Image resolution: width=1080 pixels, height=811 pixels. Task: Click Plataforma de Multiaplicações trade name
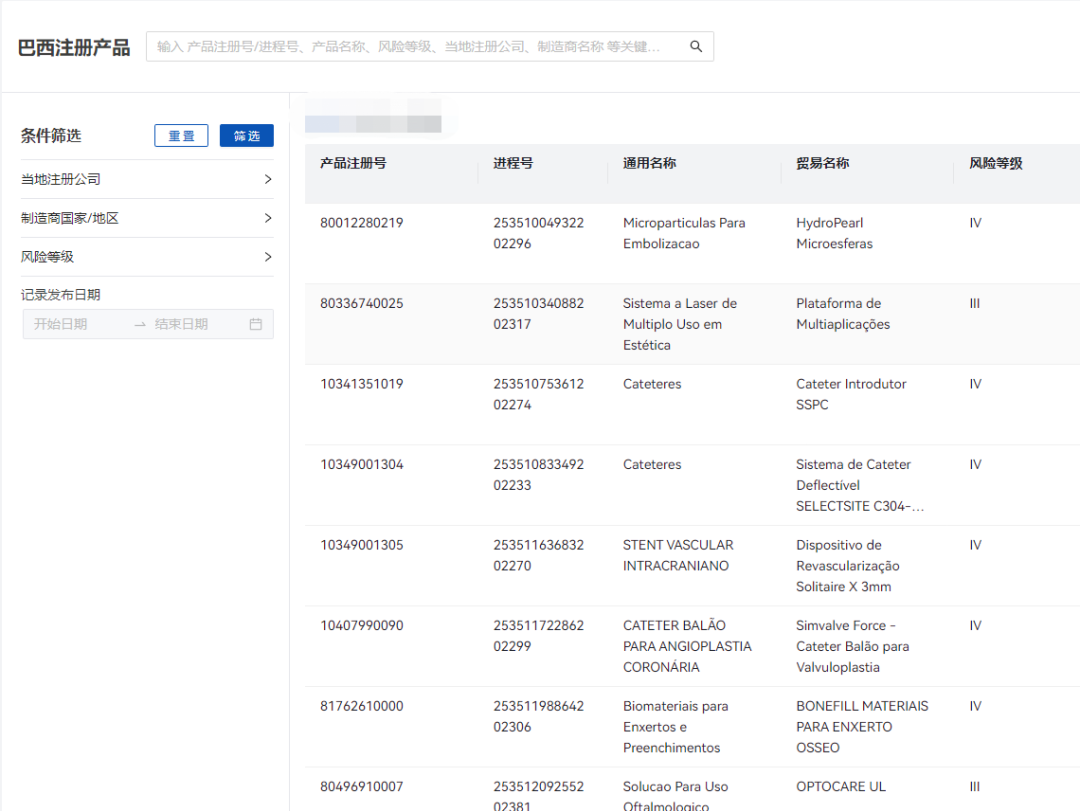pos(843,314)
